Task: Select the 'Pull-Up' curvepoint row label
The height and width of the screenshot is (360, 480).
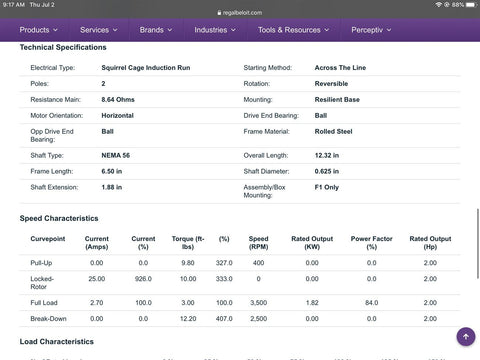Action: [x=41, y=263]
